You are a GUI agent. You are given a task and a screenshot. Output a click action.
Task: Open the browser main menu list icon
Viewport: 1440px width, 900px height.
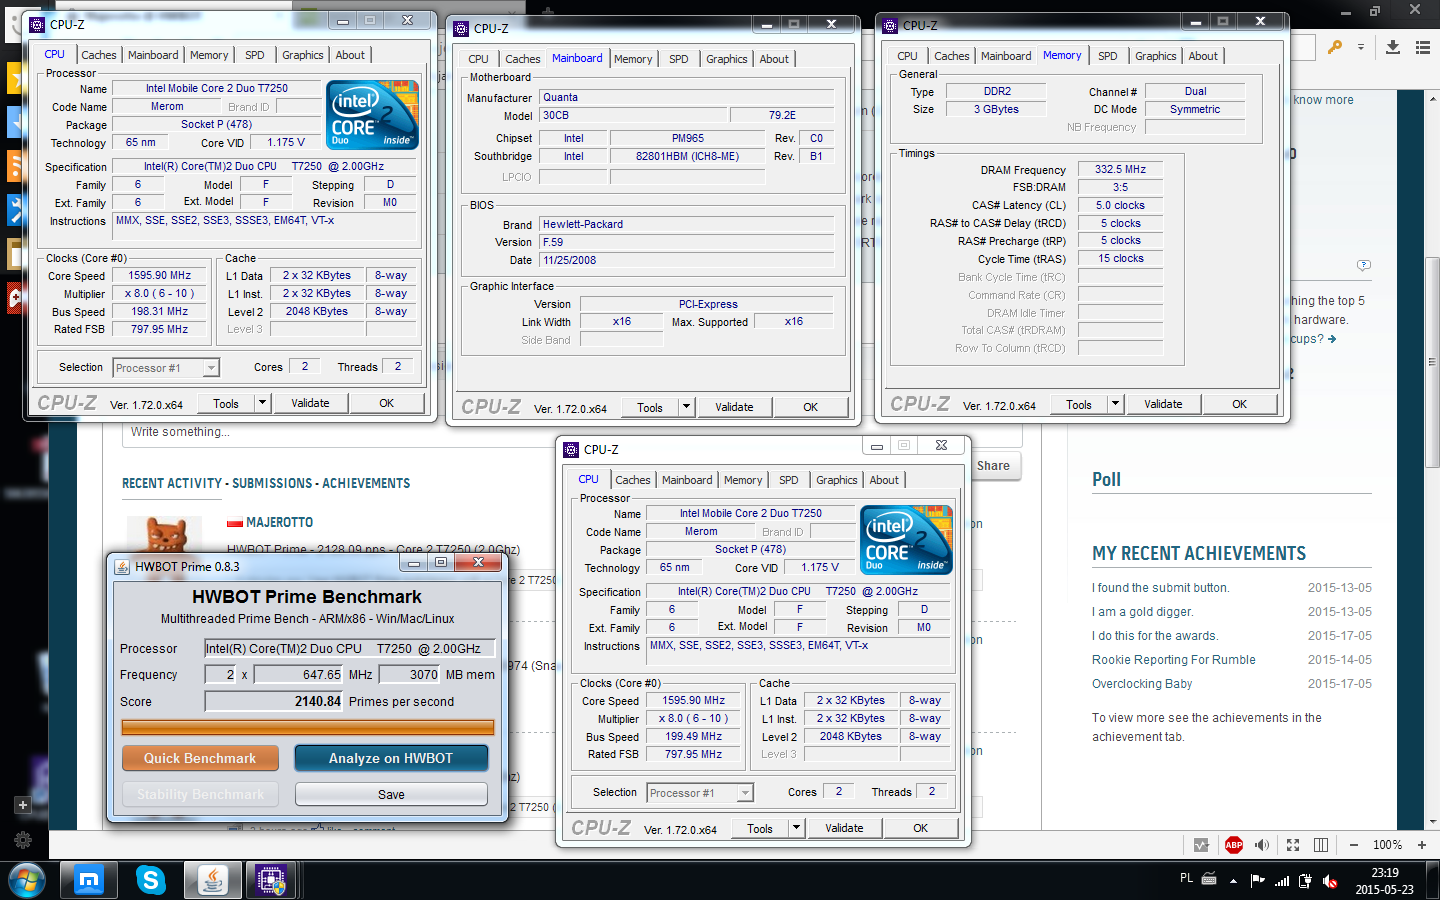point(1423,47)
